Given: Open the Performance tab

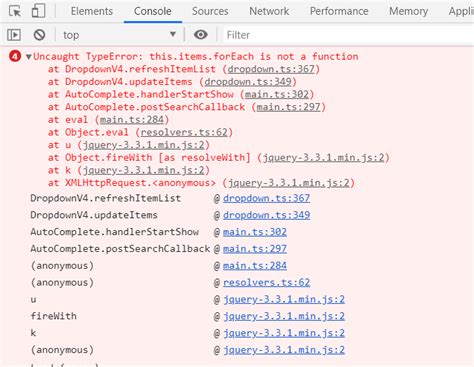Looking at the screenshot, I should point(339,11).
